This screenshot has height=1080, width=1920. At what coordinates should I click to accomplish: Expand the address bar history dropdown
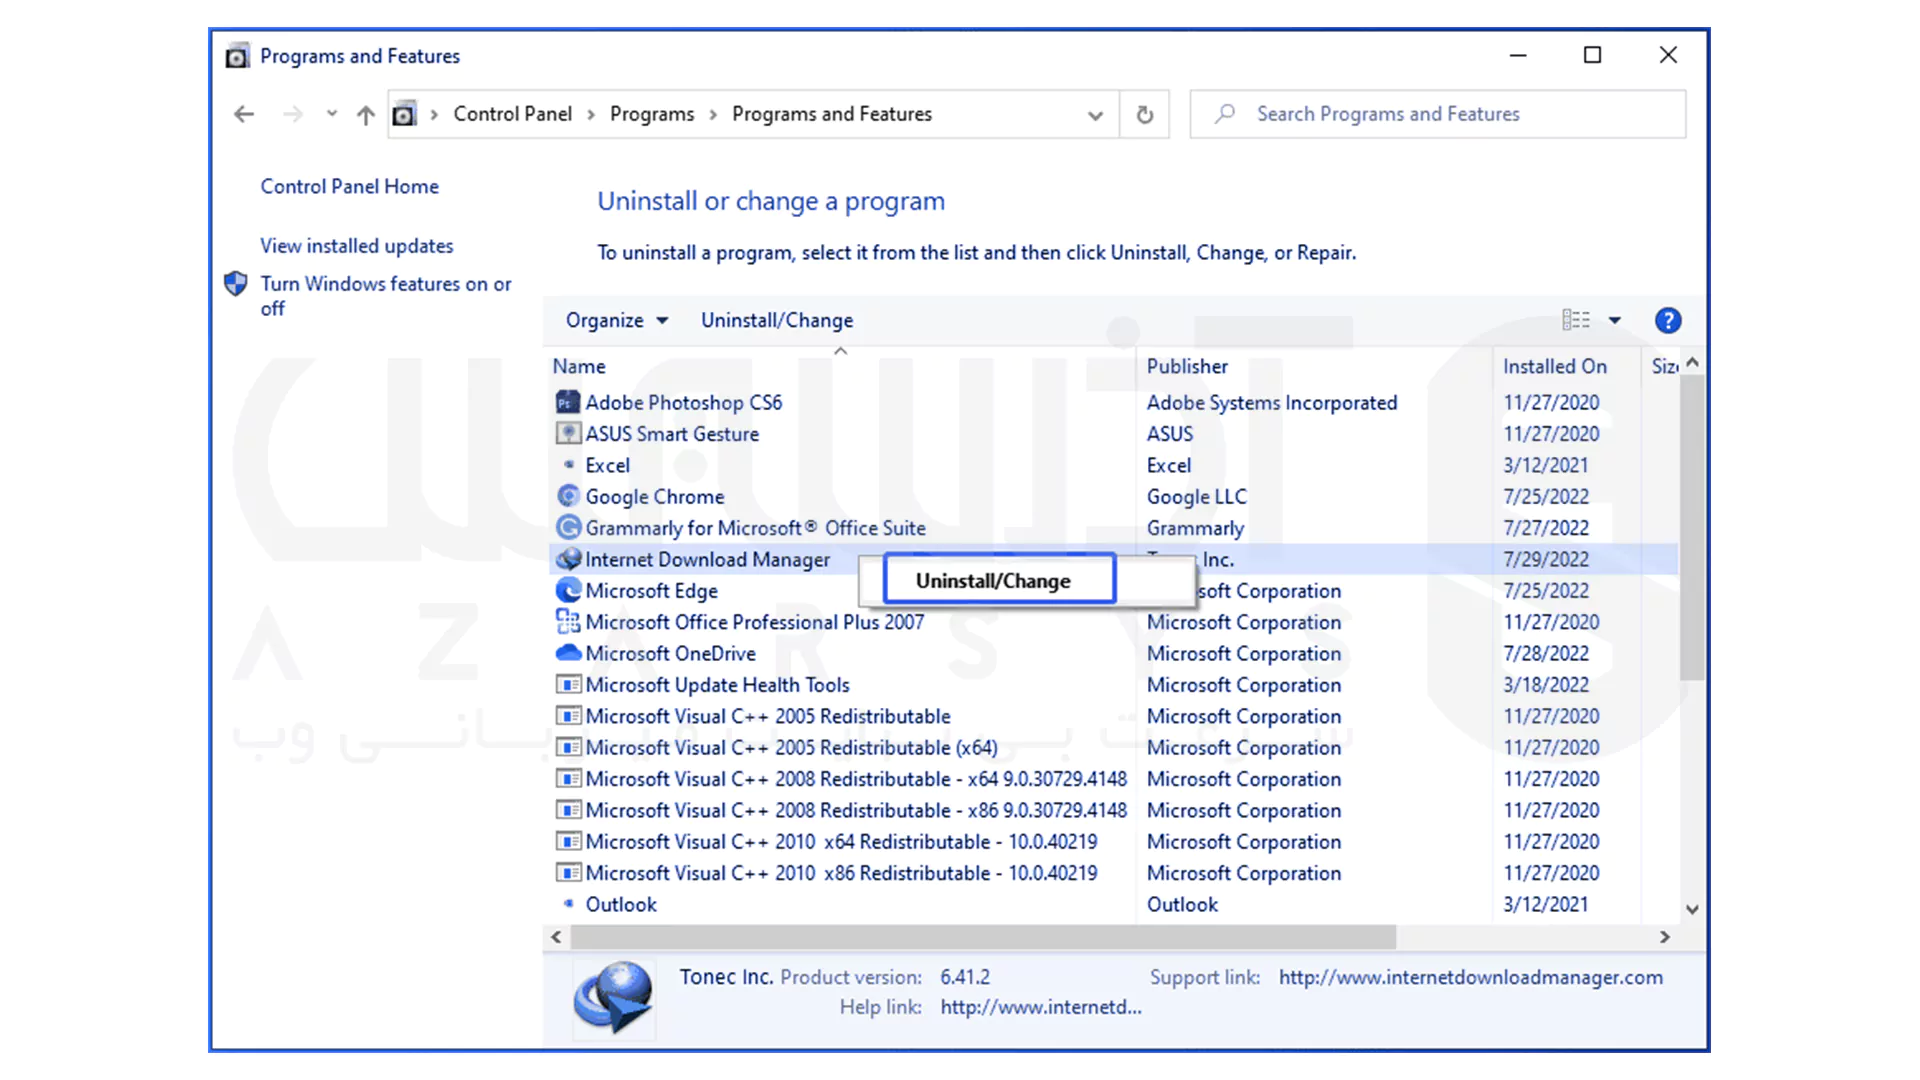pos(1095,115)
